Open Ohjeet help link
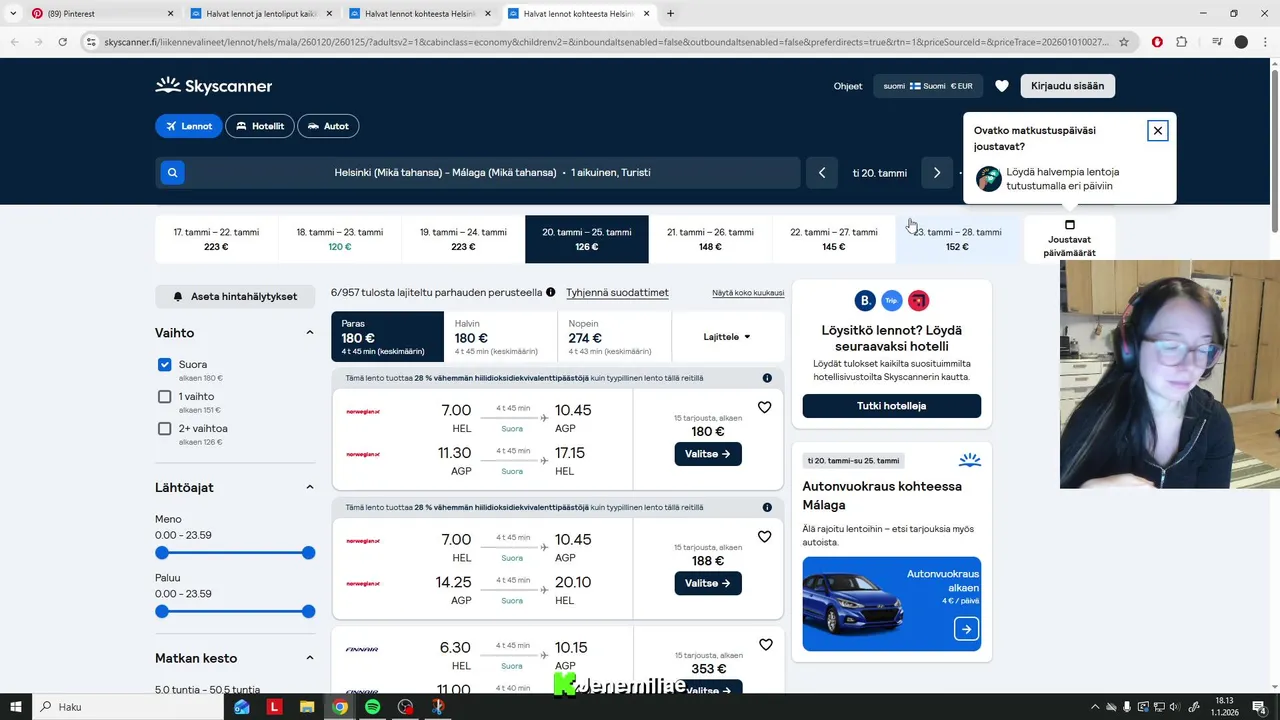This screenshot has height=720, width=1280. (848, 86)
